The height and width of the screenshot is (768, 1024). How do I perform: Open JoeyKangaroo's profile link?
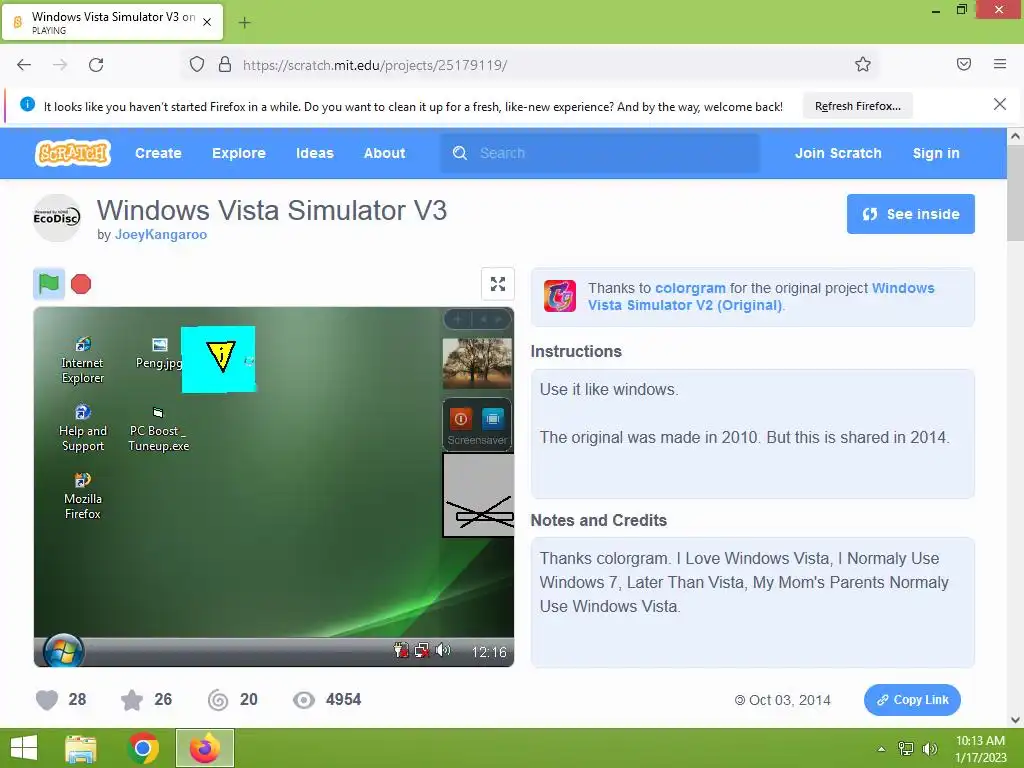(161, 234)
